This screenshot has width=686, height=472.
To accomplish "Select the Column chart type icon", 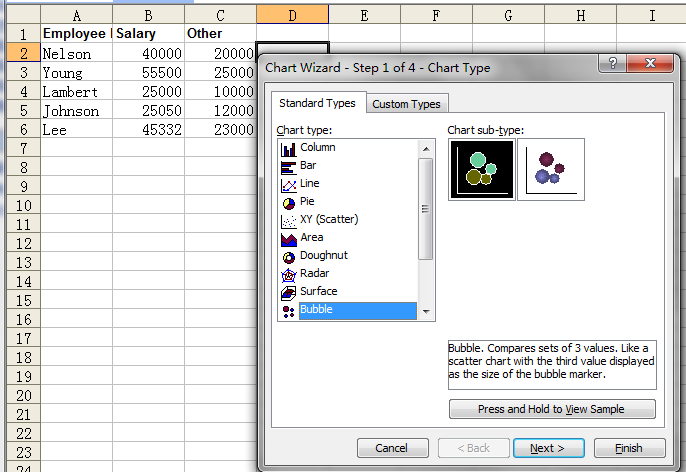I will click(288, 149).
